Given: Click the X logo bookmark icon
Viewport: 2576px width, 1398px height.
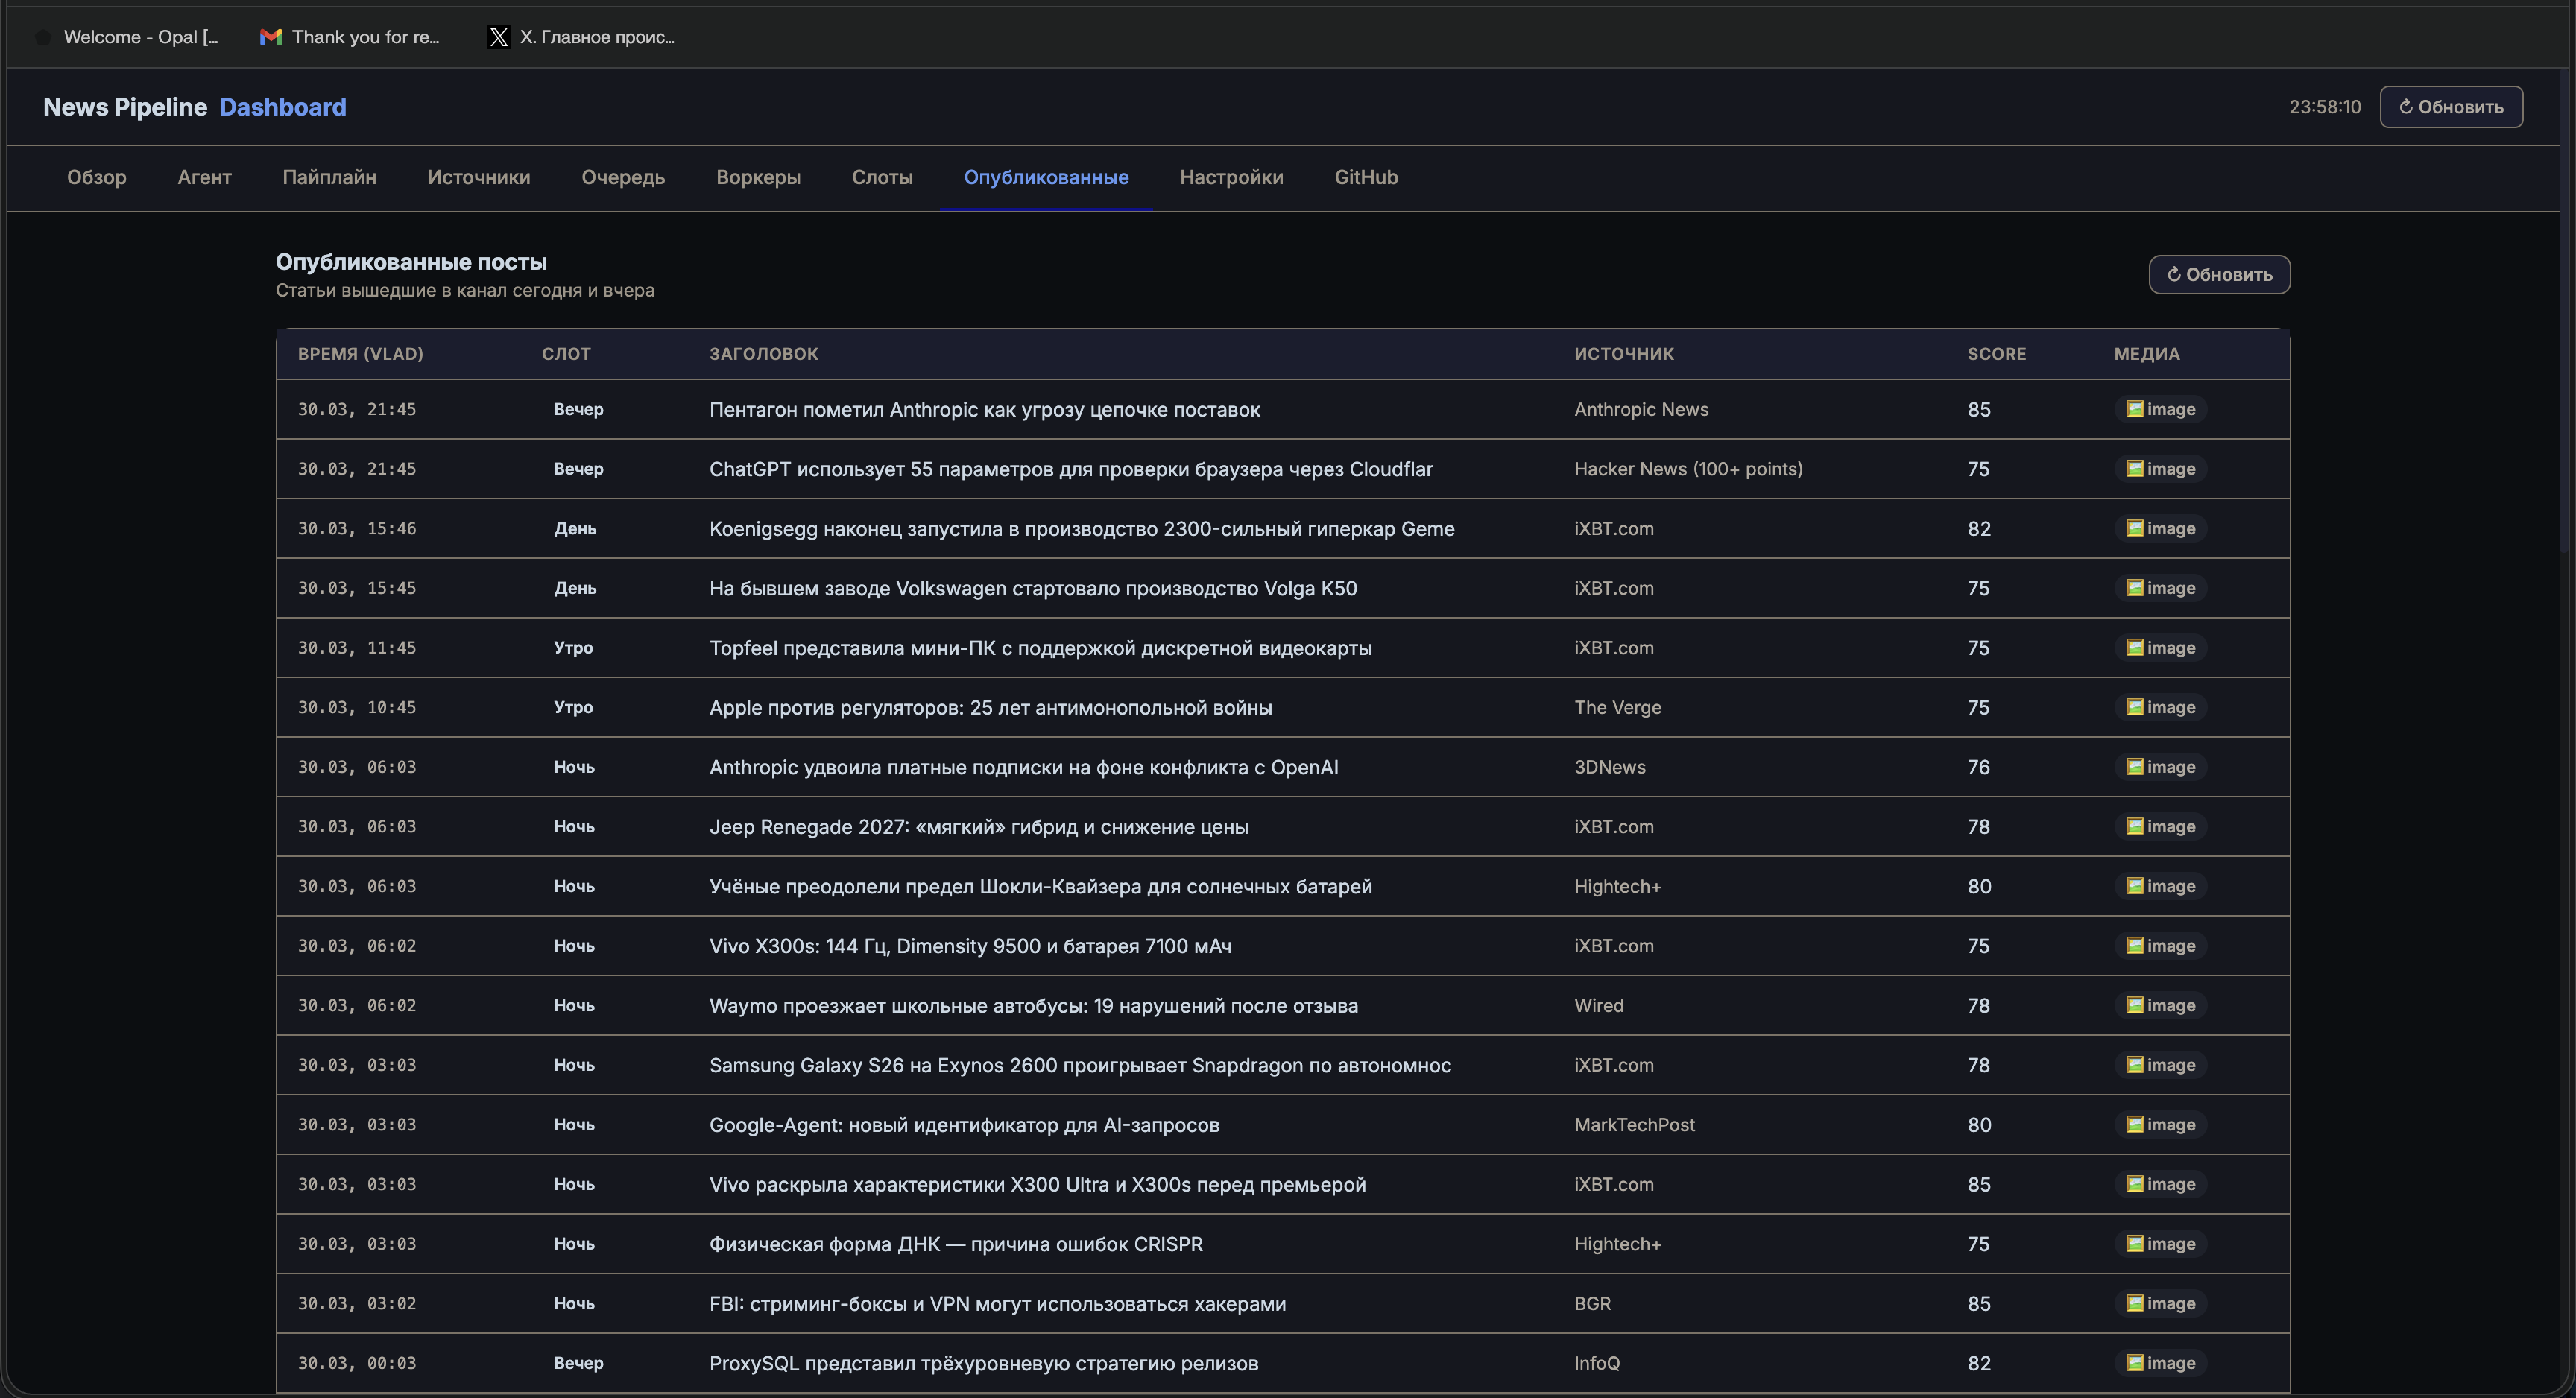Looking at the screenshot, I should point(498,37).
